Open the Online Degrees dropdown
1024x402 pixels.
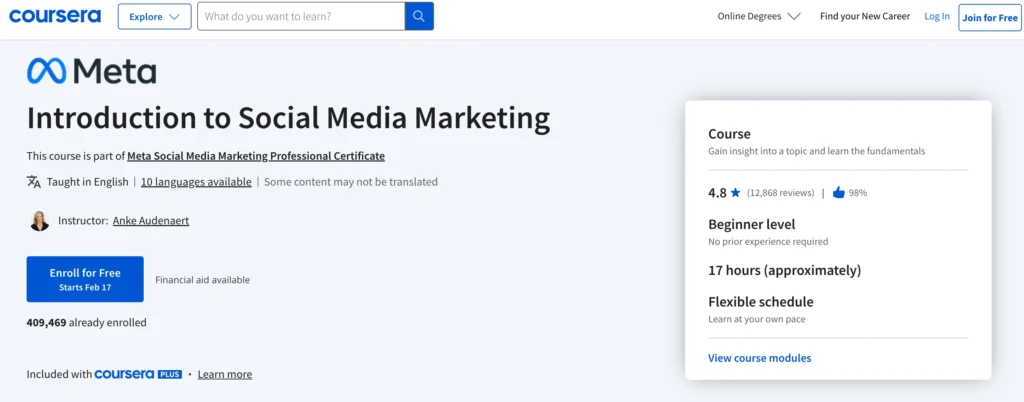click(x=759, y=16)
